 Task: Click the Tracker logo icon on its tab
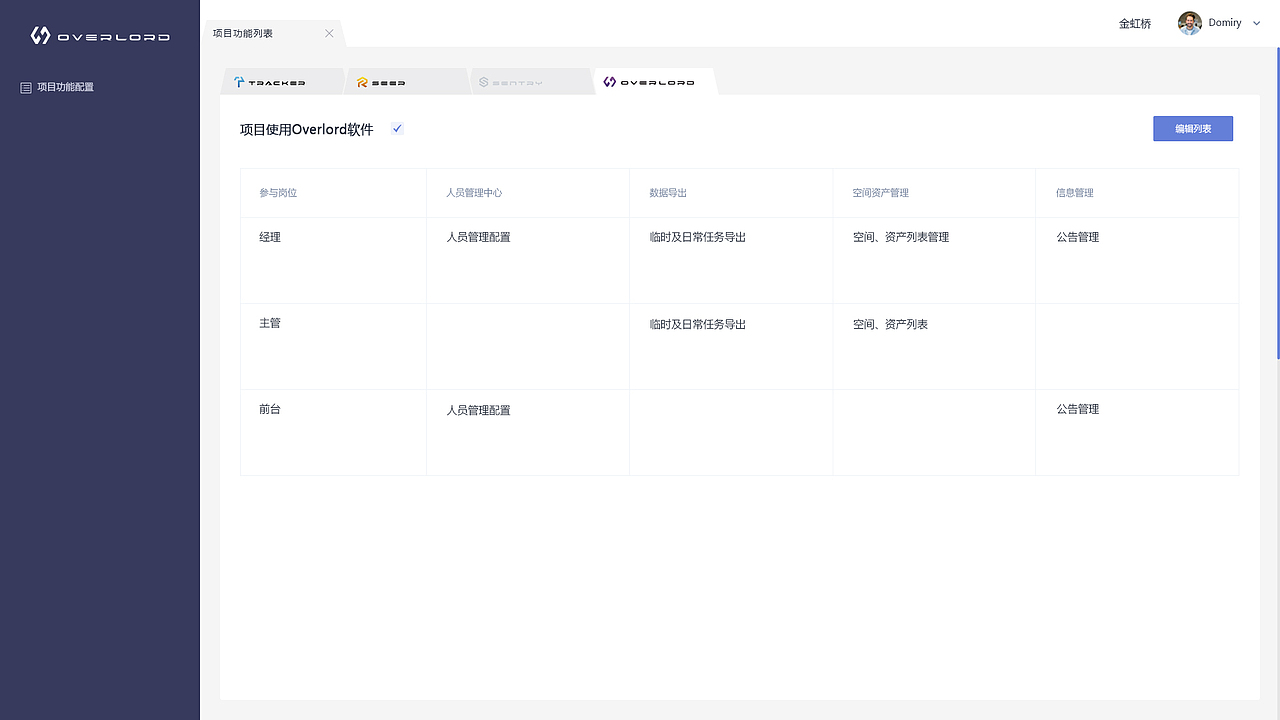tap(241, 81)
